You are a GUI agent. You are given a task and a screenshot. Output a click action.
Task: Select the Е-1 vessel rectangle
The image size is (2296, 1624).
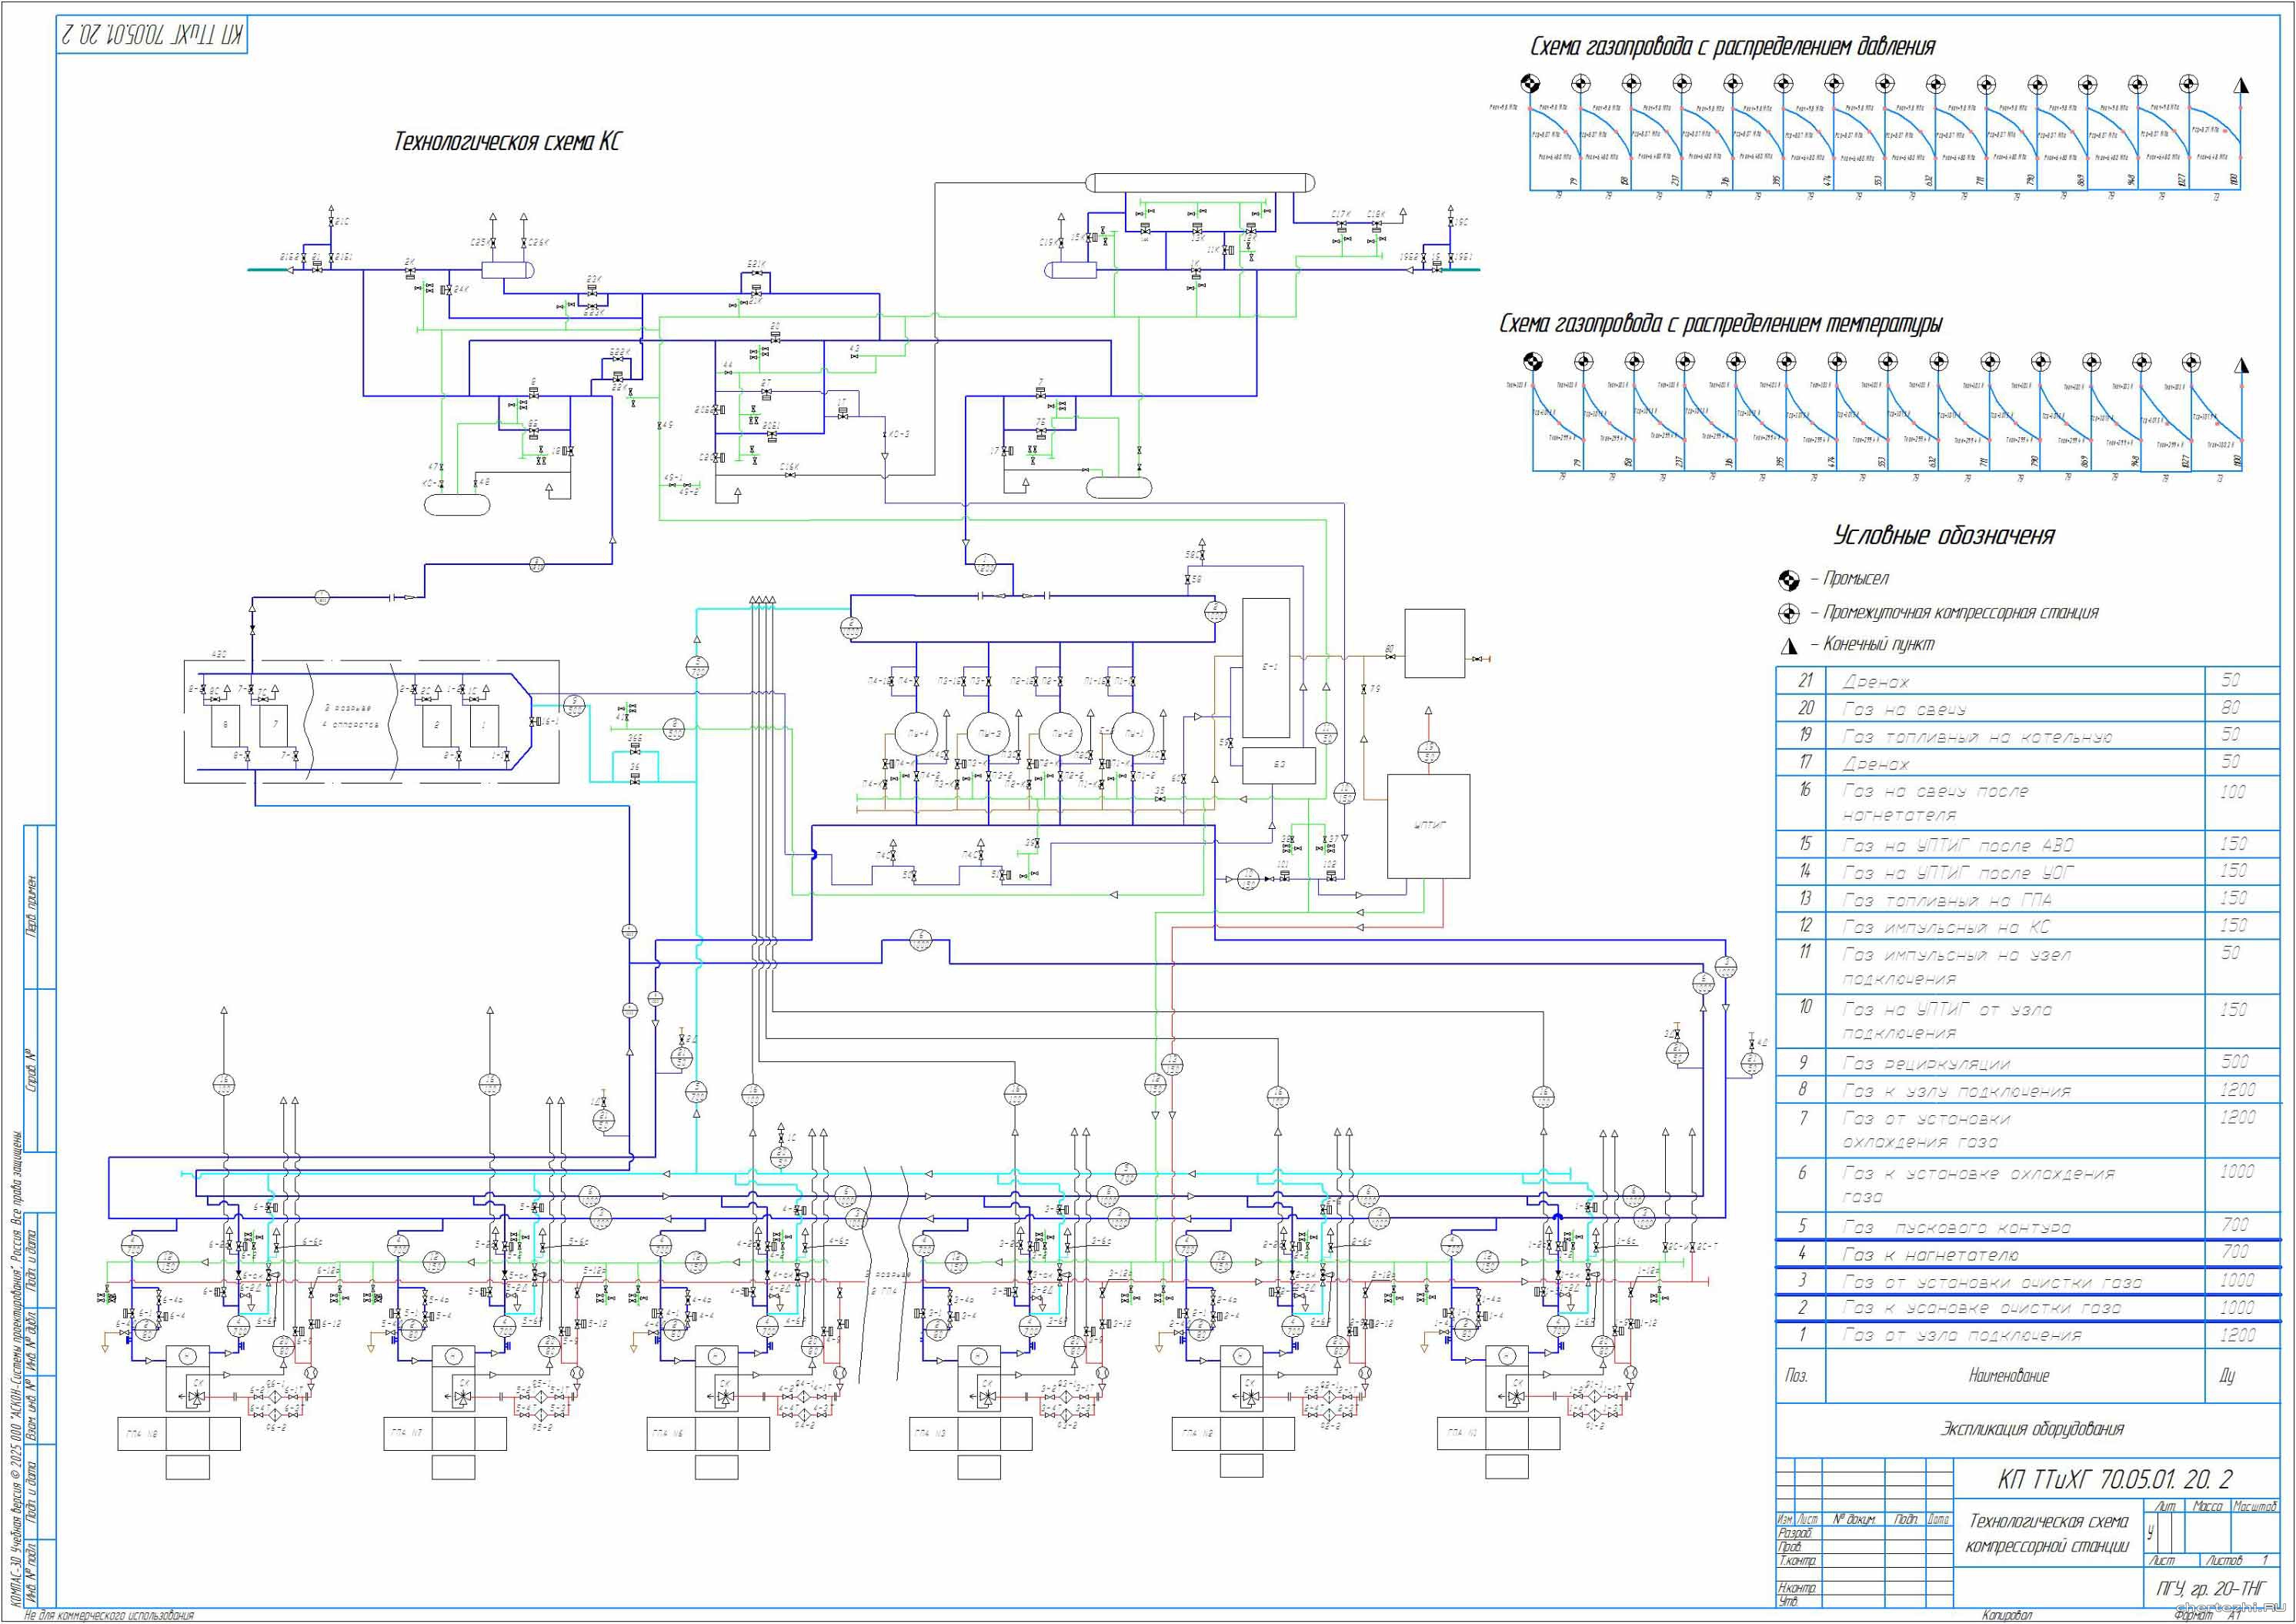pyautogui.click(x=1266, y=667)
